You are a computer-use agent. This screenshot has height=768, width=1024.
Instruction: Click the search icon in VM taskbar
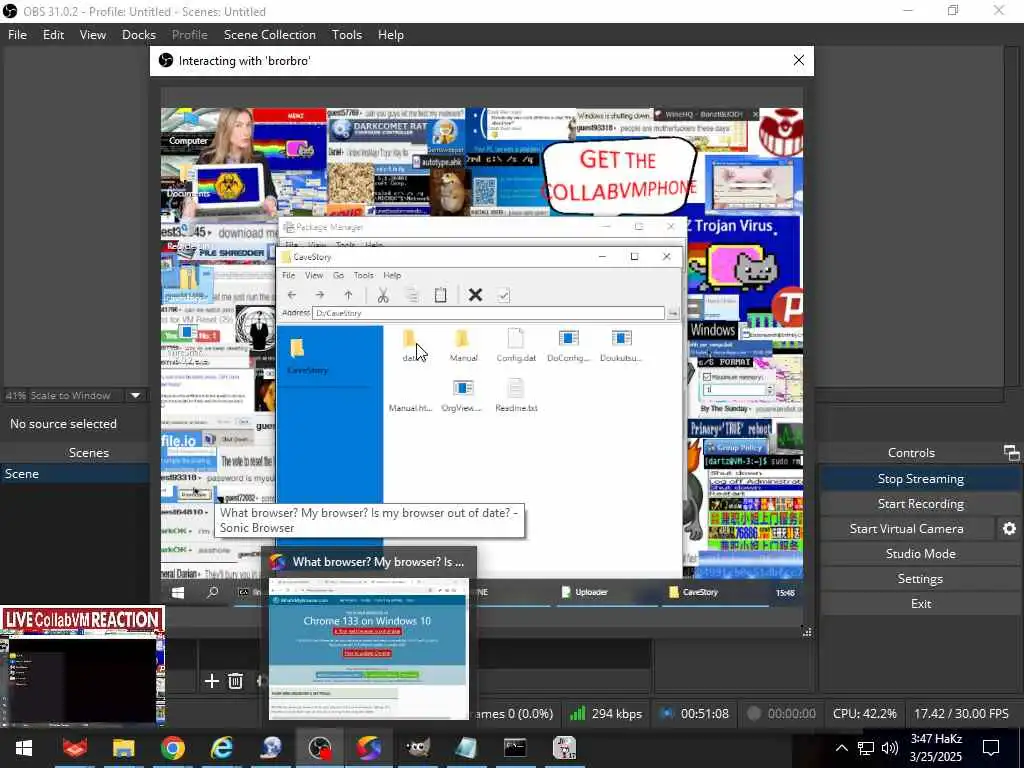click(x=212, y=592)
